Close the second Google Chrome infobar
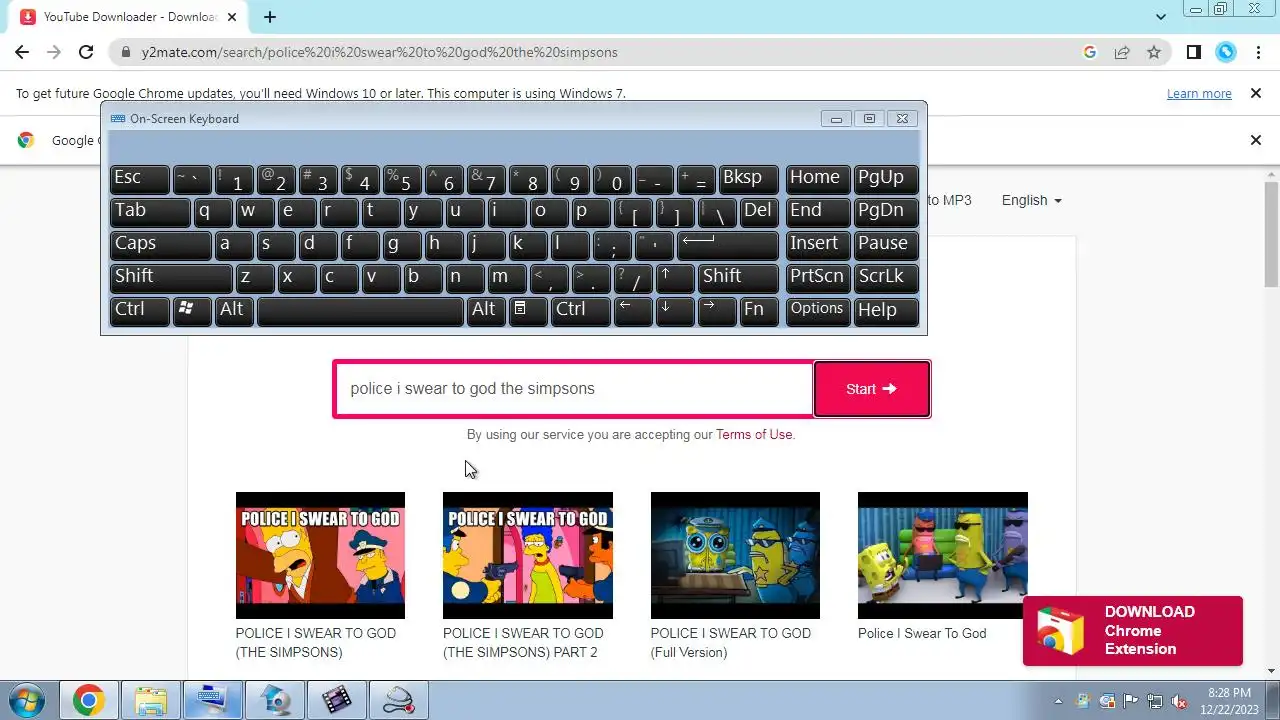1280x720 pixels. [x=1256, y=140]
